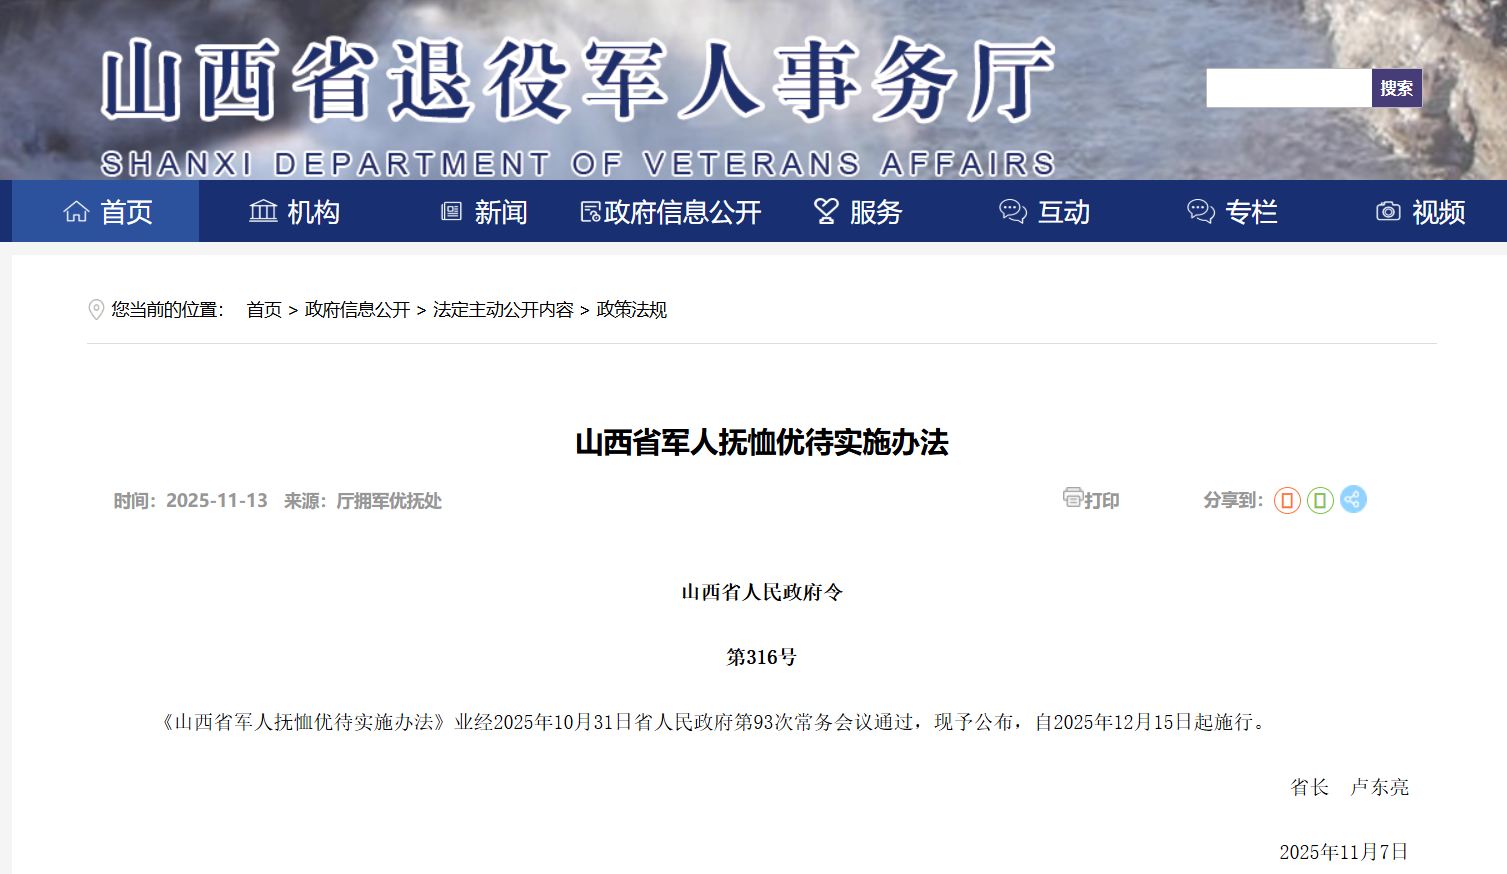Click the 山西省退役军人事务厅 site banner title
This screenshot has width=1507, height=874.
click(x=577, y=80)
